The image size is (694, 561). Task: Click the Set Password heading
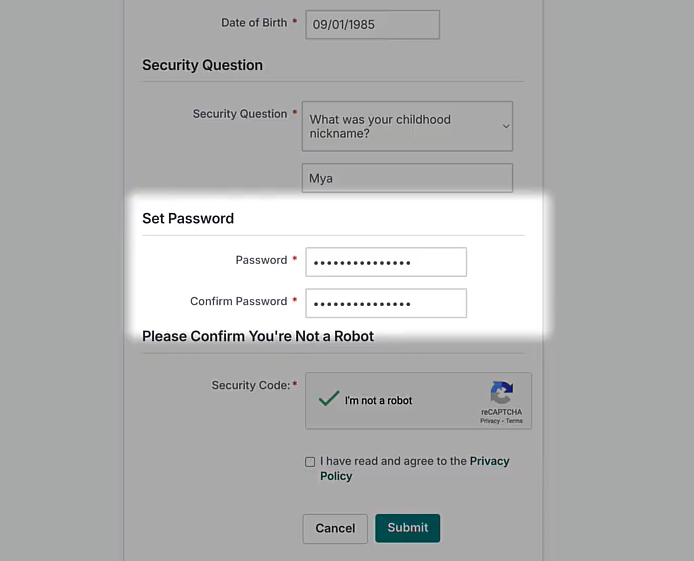pos(188,218)
